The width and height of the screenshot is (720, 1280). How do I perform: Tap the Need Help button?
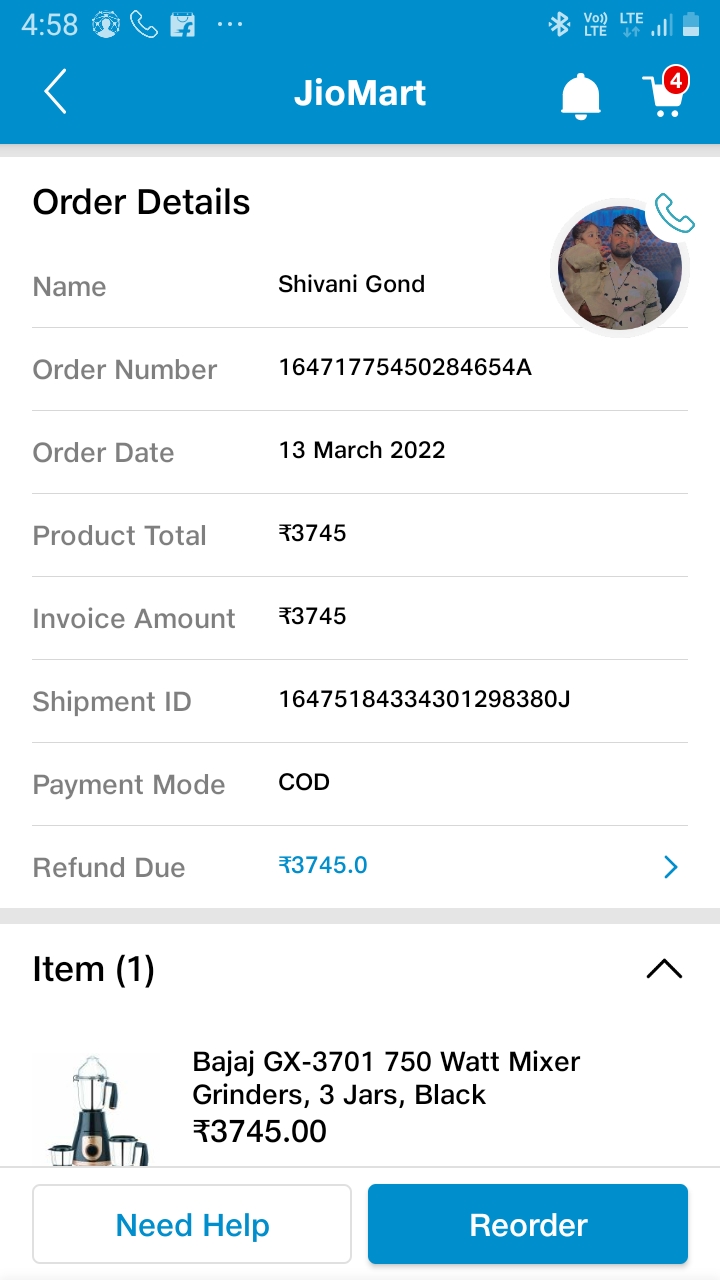pyautogui.click(x=192, y=1224)
